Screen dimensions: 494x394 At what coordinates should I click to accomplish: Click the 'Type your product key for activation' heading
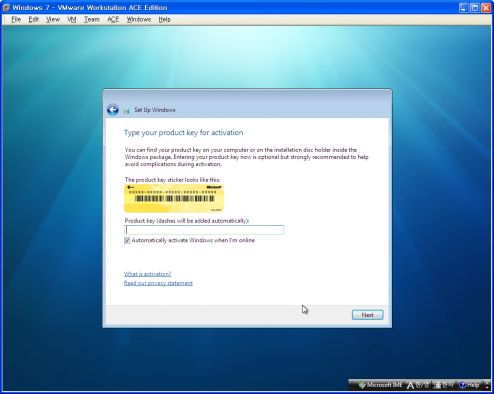tap(184, 133)
